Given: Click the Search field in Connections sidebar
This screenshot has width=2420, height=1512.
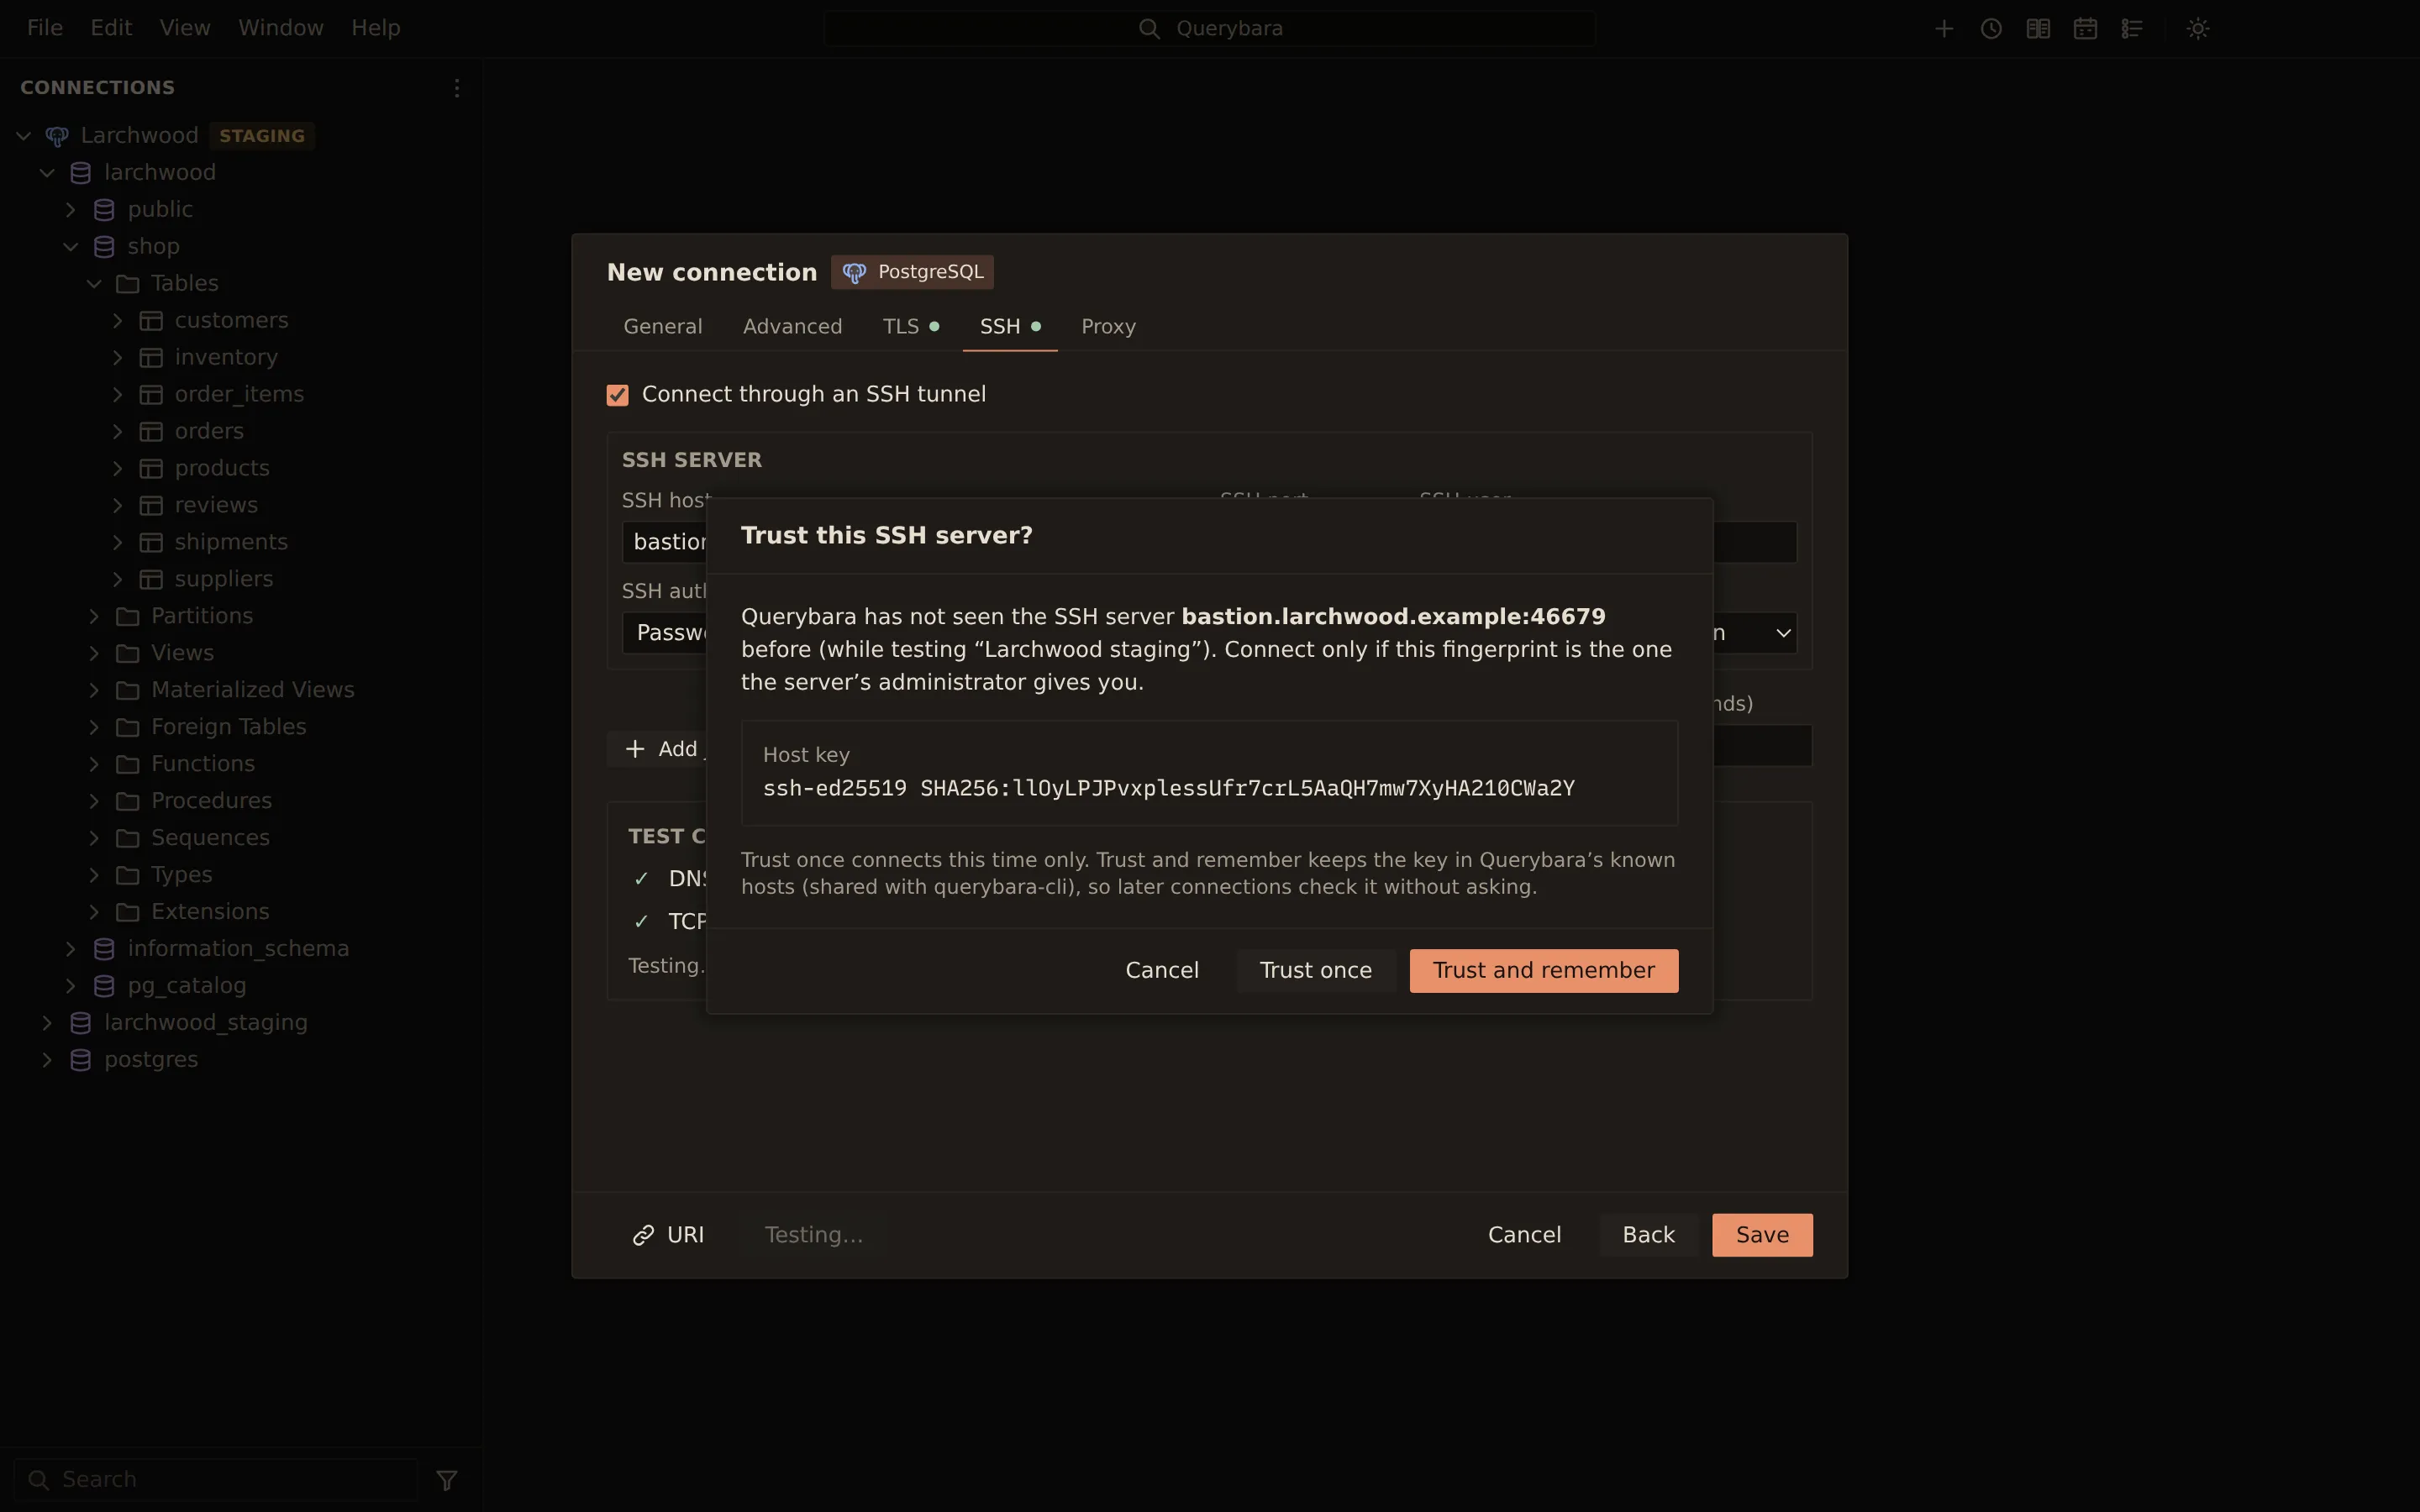Looking at the screenshot, I should coord(216,1480).
